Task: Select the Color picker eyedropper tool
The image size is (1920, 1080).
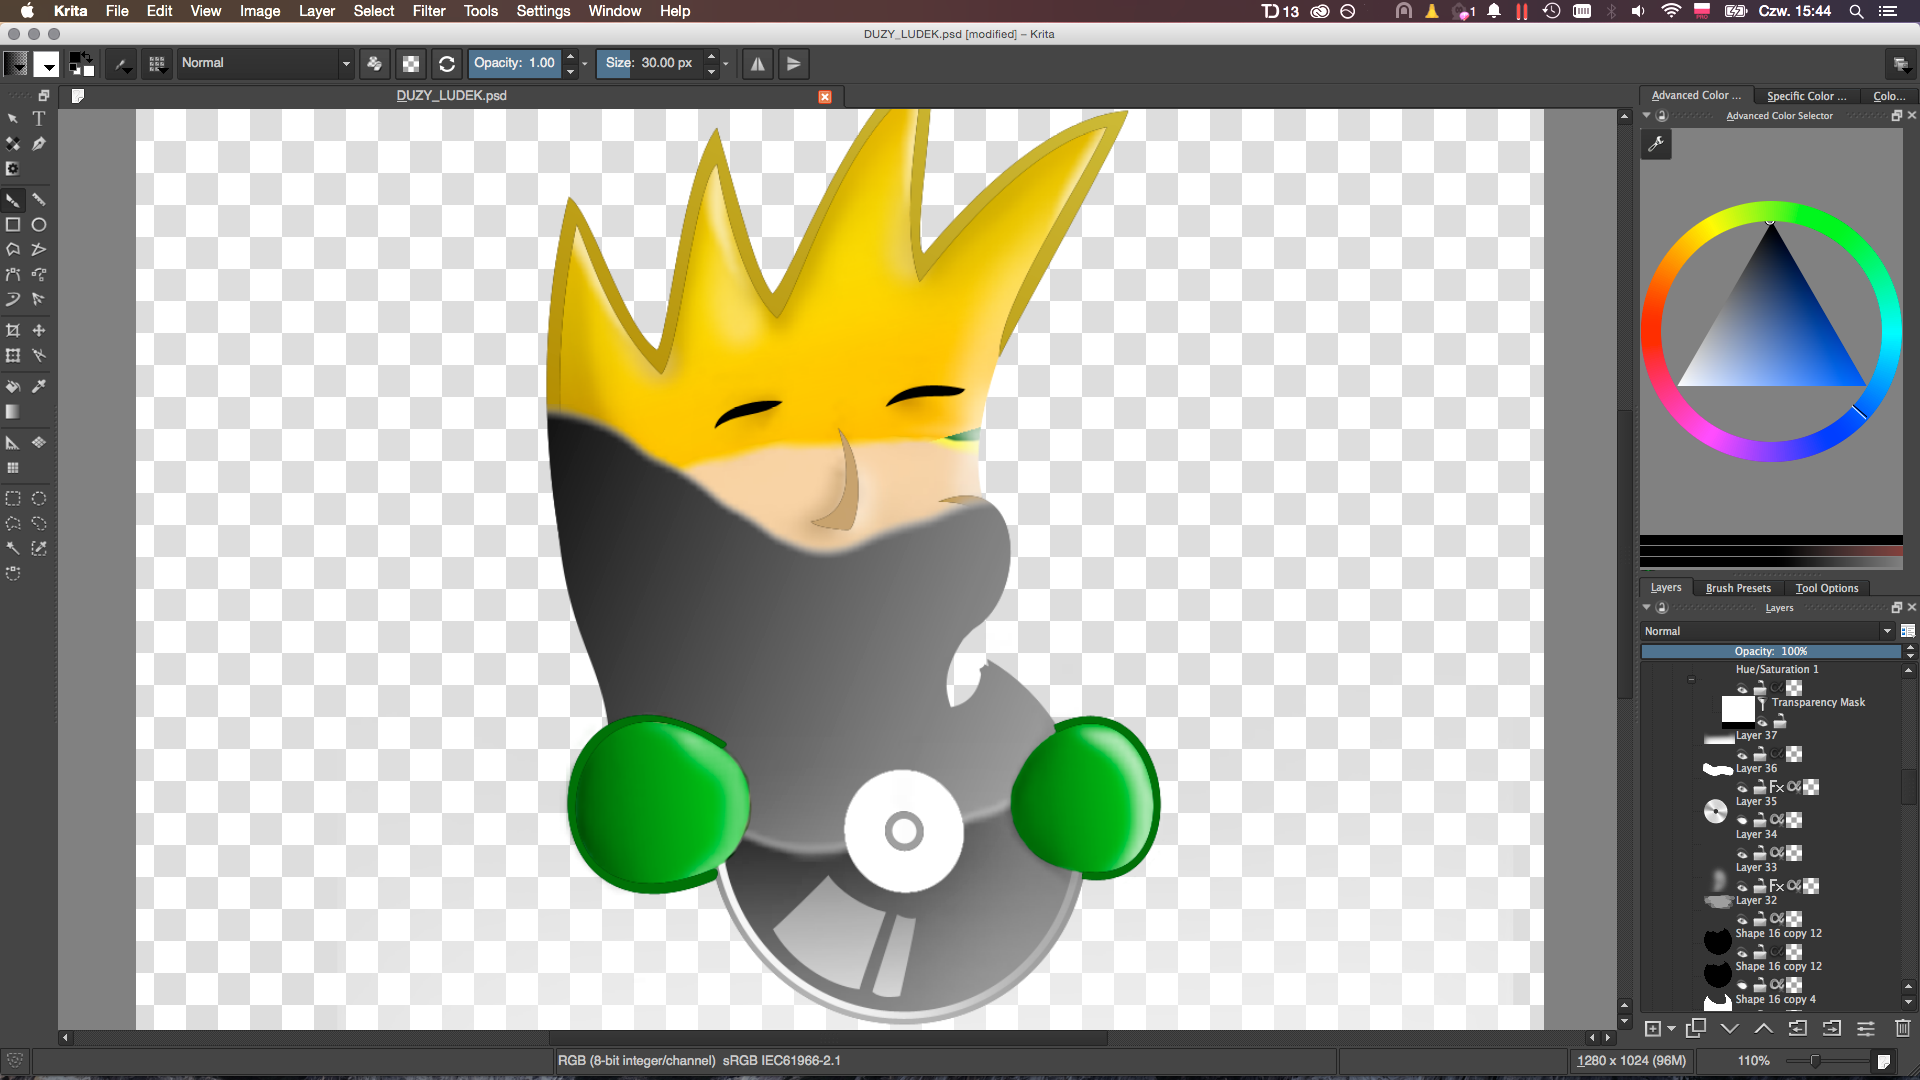Action: [39, 386]
